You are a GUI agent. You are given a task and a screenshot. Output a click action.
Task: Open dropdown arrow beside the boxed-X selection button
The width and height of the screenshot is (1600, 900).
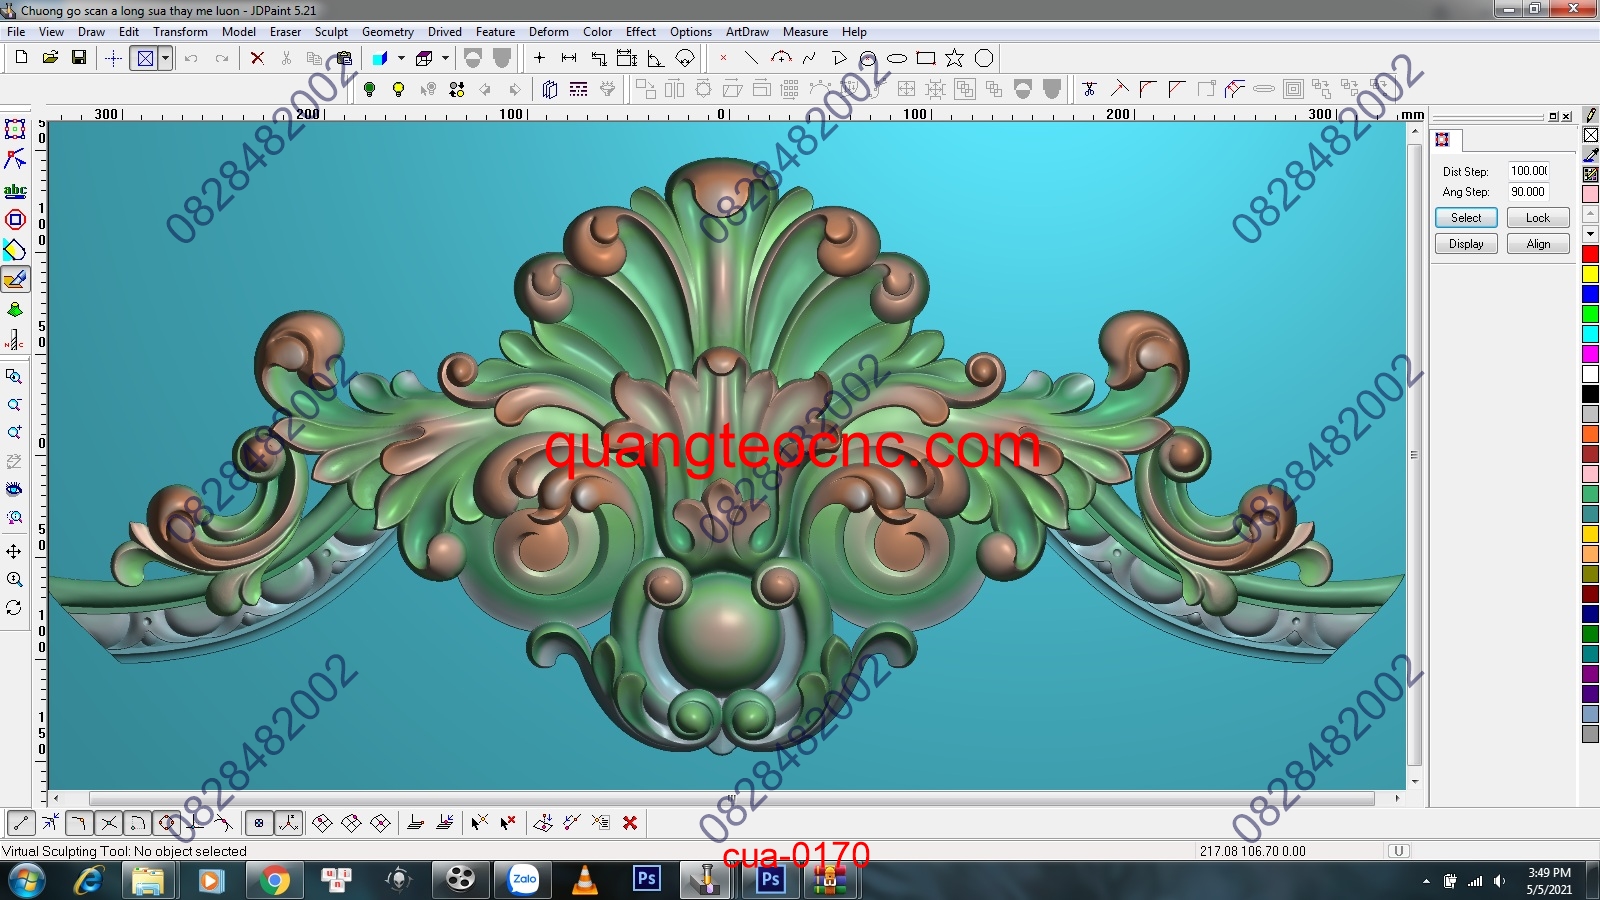(165, 58)
